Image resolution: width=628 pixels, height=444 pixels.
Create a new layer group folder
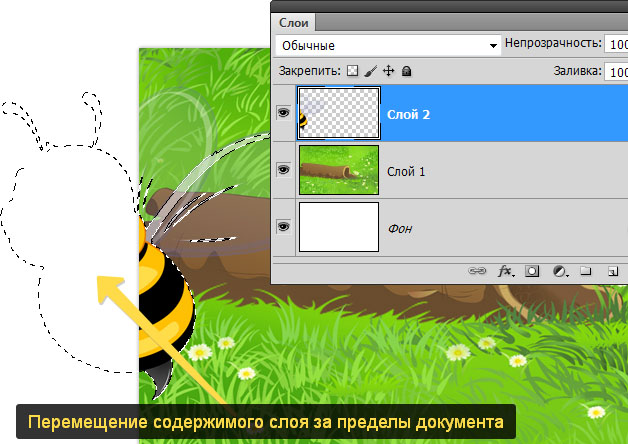point(586,271)
